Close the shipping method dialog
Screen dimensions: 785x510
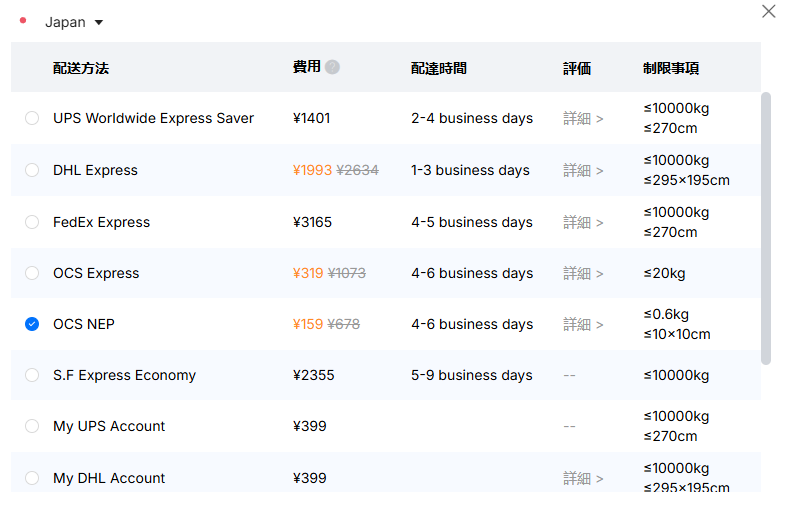click(768, 12)
